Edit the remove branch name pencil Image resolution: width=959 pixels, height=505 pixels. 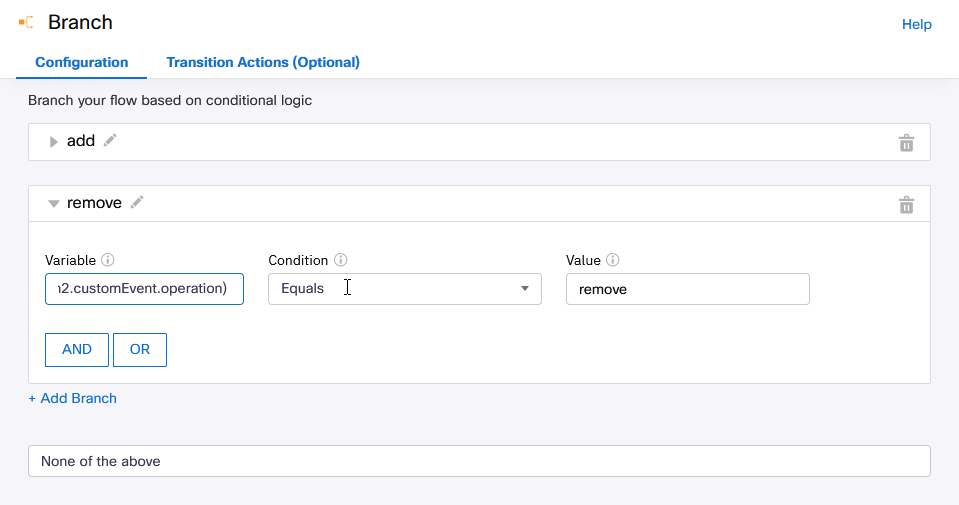click(x=137, y=203)
